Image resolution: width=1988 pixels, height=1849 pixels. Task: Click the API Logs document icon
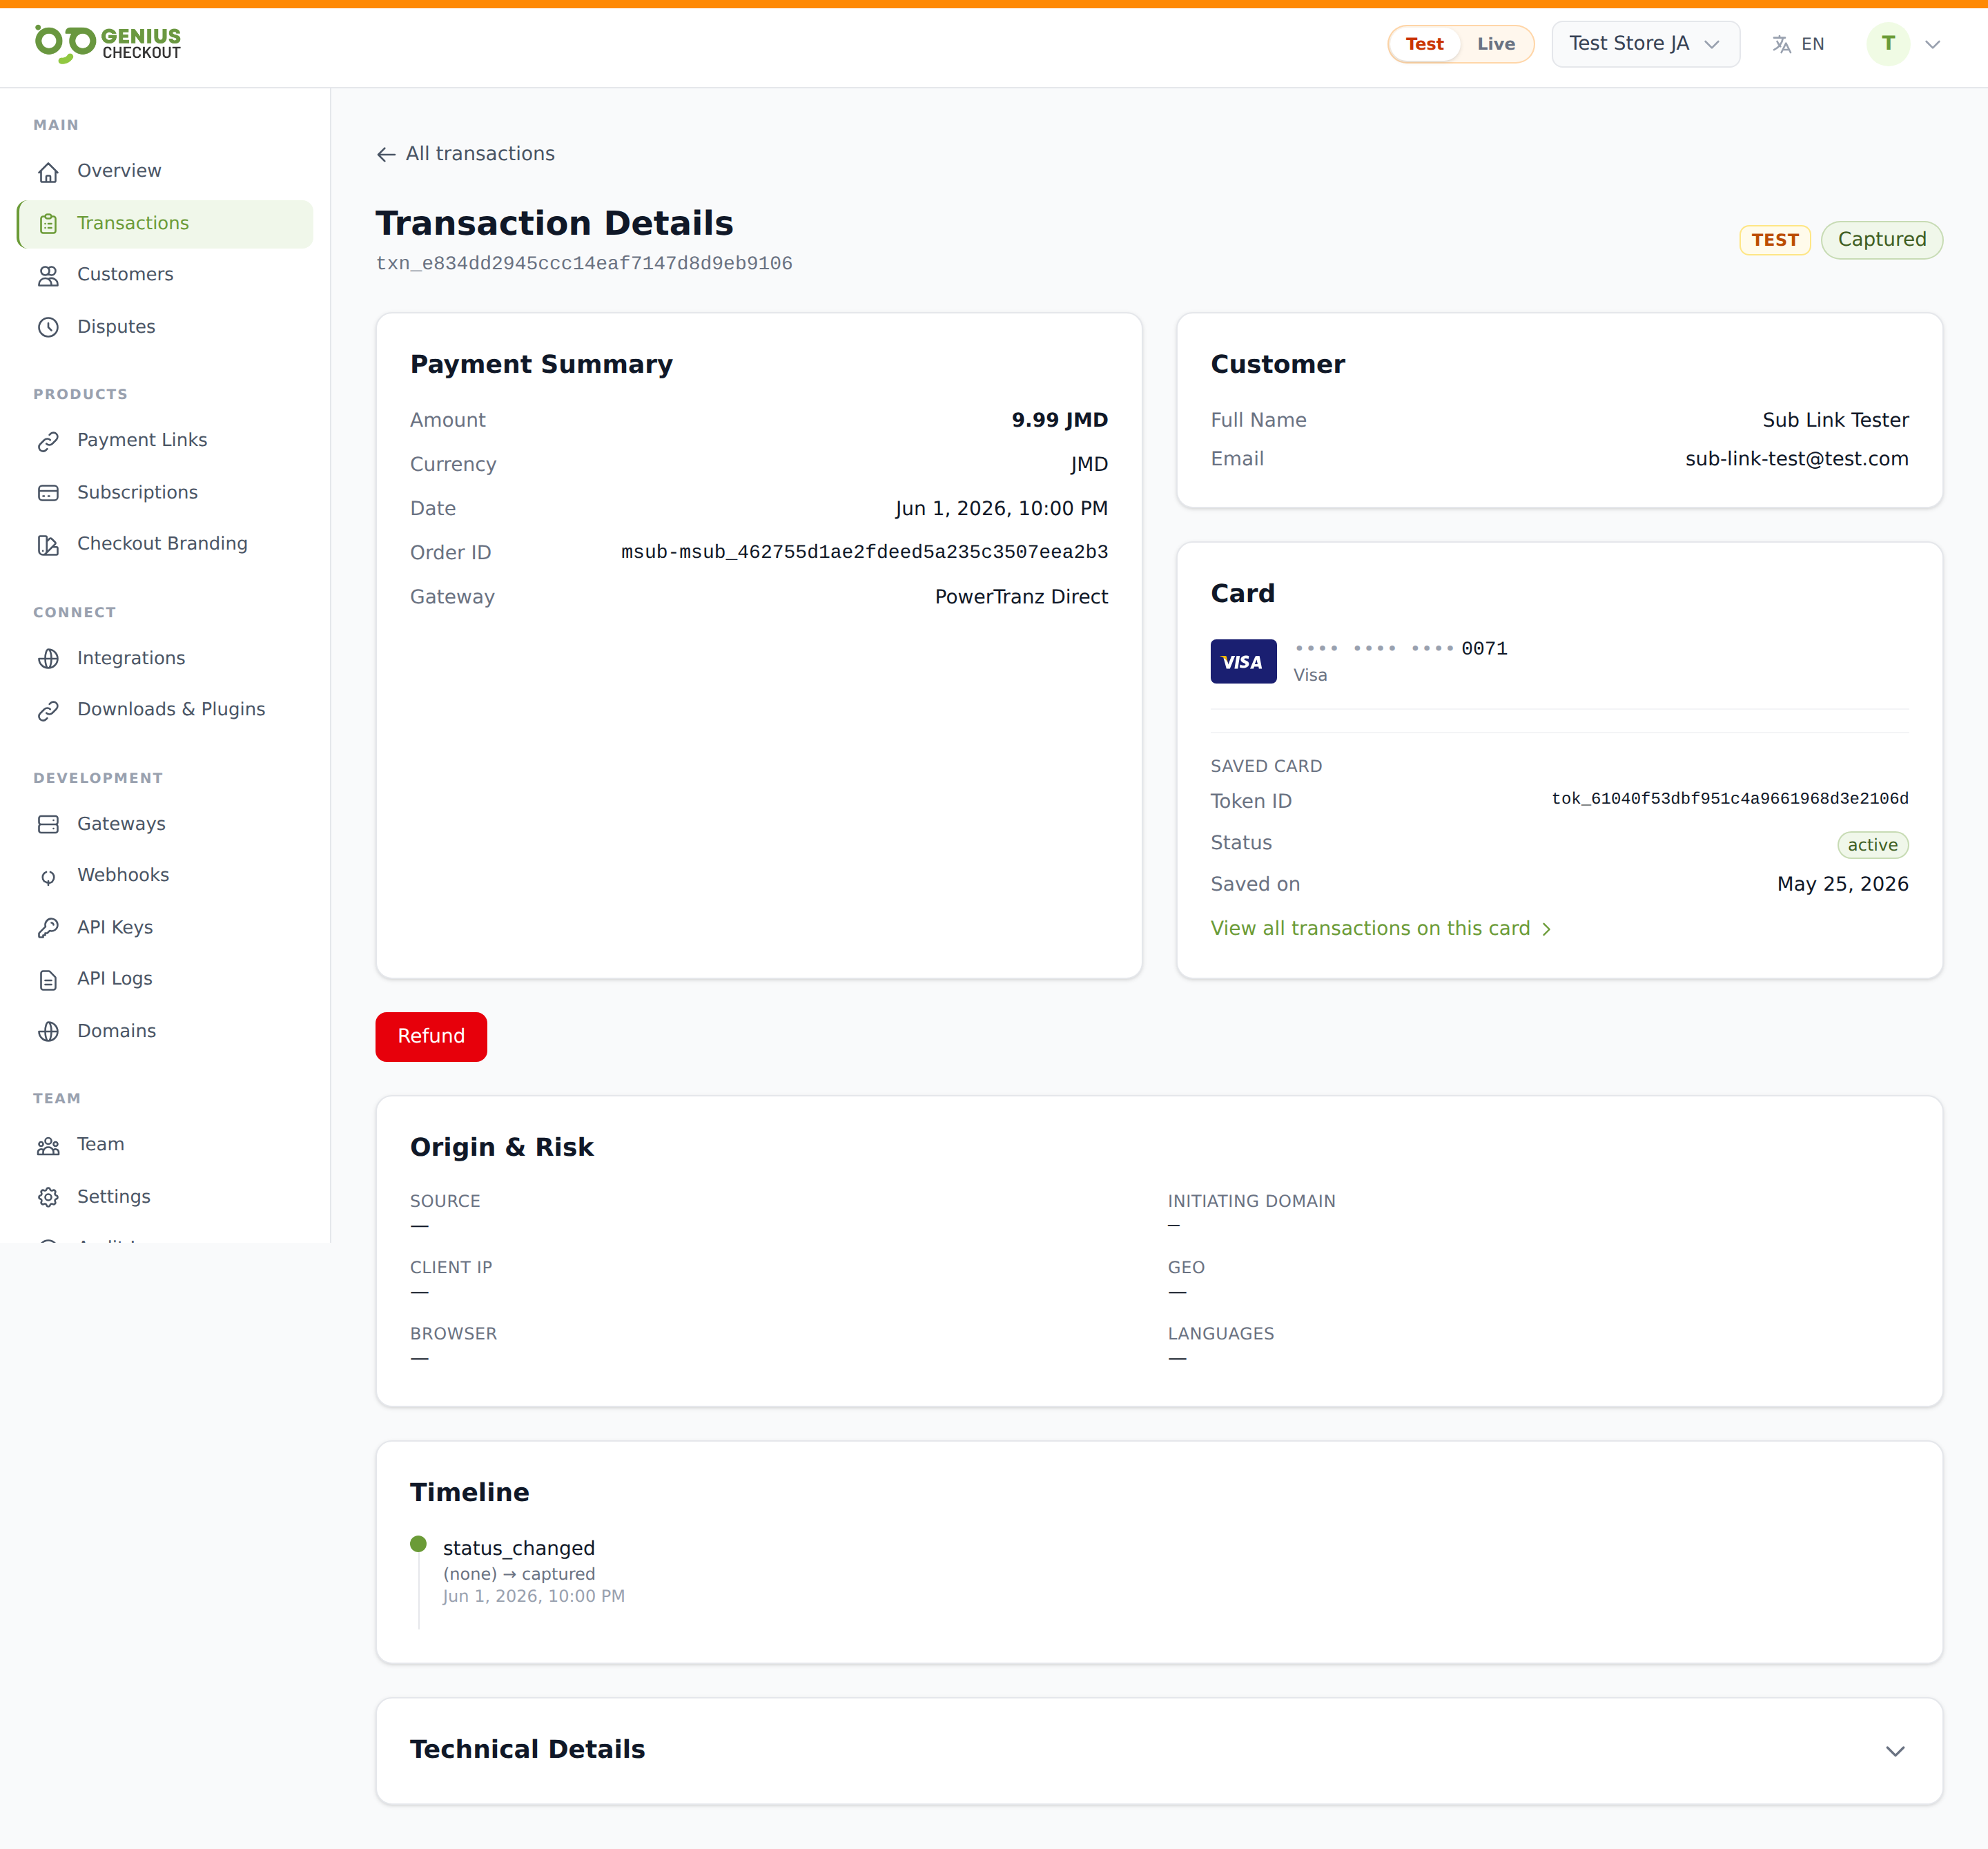pos(48,980)
